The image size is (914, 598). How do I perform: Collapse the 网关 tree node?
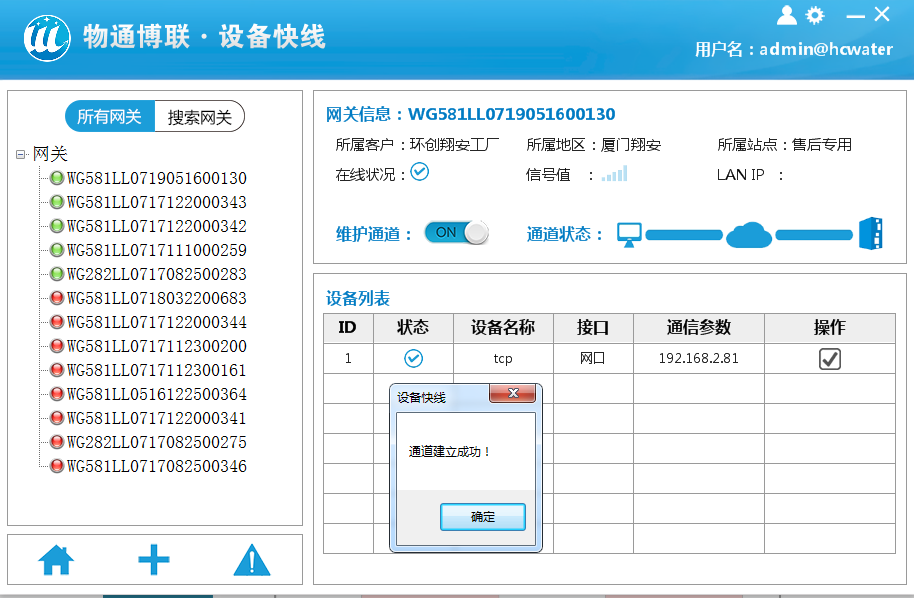20,154
